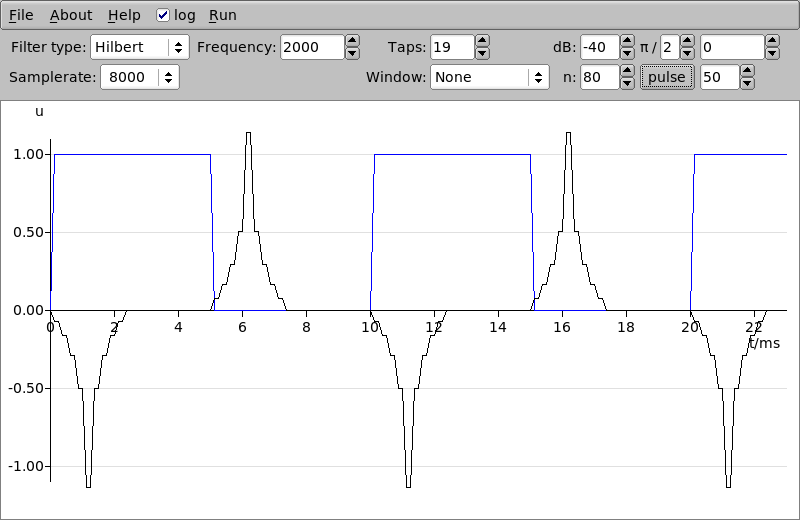This screenshot has width=800, height=520.
Task: Decrease Taps with the down arrow
Action: [x=482, y=53]
